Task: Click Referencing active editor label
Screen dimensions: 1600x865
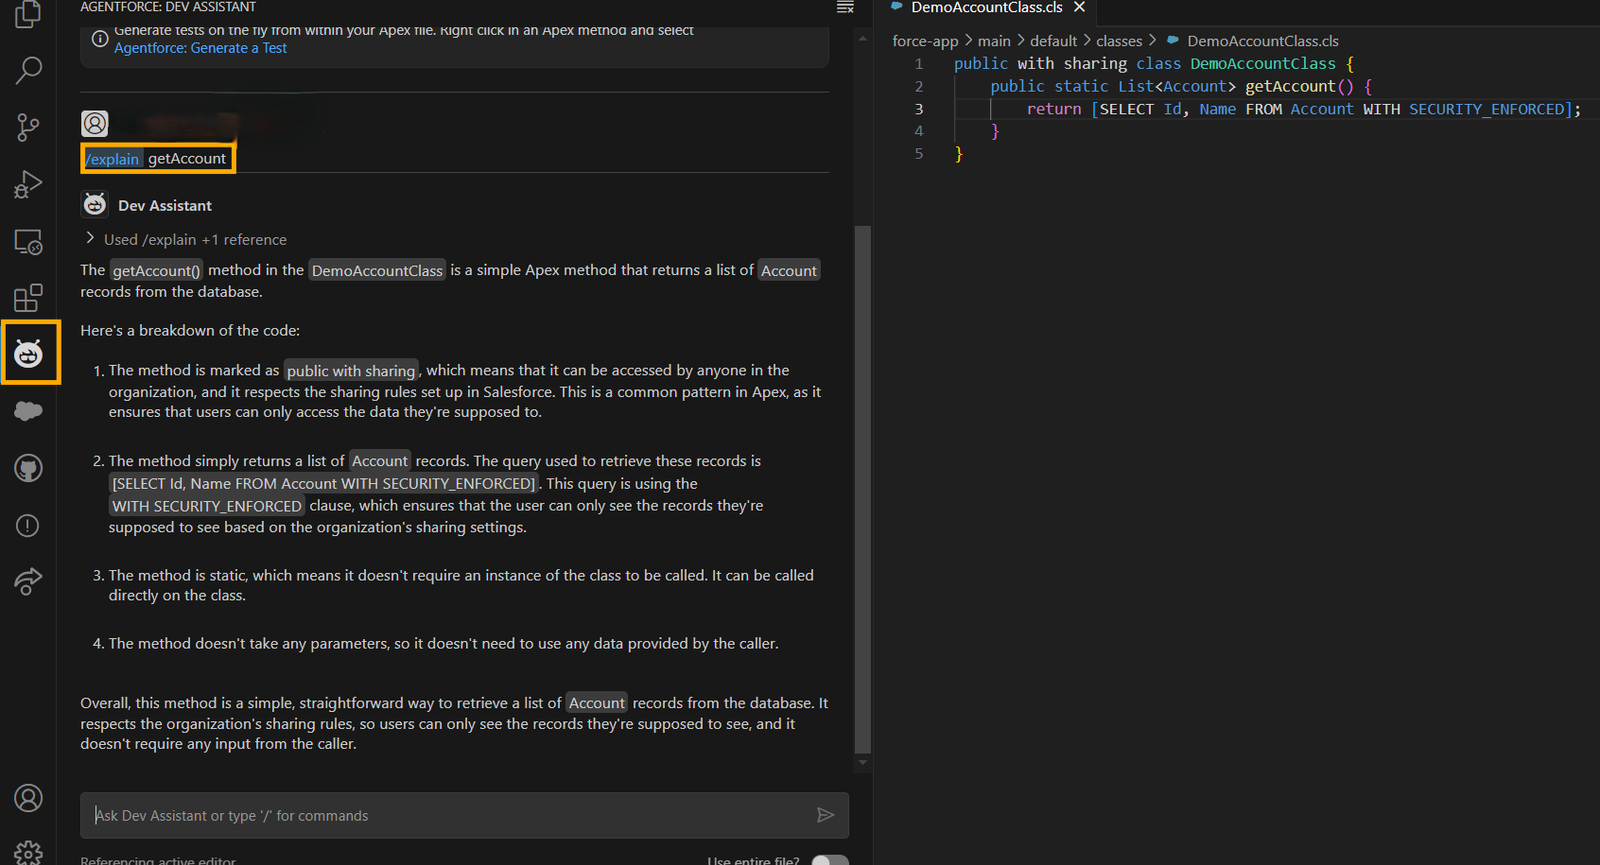Action: click(158, 860)
